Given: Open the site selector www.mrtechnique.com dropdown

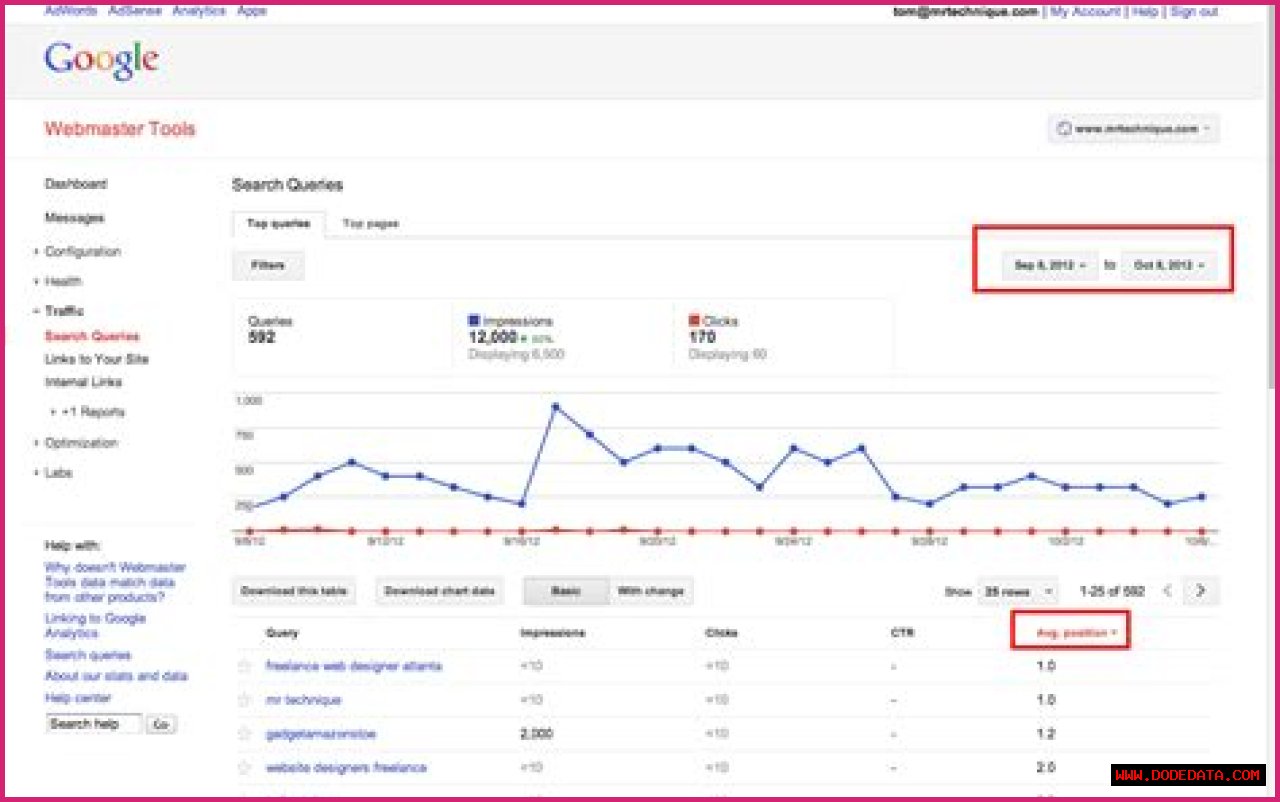Looking at the screenshot, I should tap(1133, 129).
